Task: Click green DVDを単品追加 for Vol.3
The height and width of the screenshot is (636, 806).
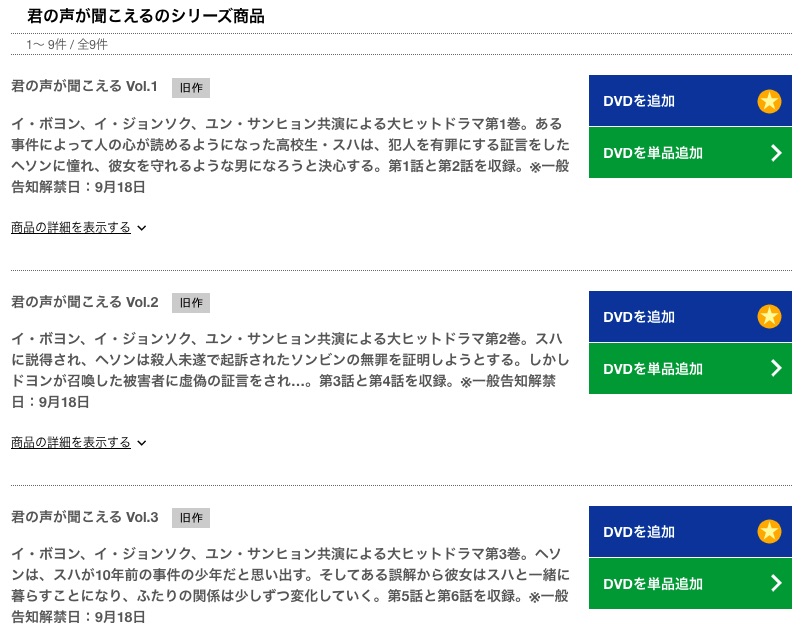Action: (690, 583)
